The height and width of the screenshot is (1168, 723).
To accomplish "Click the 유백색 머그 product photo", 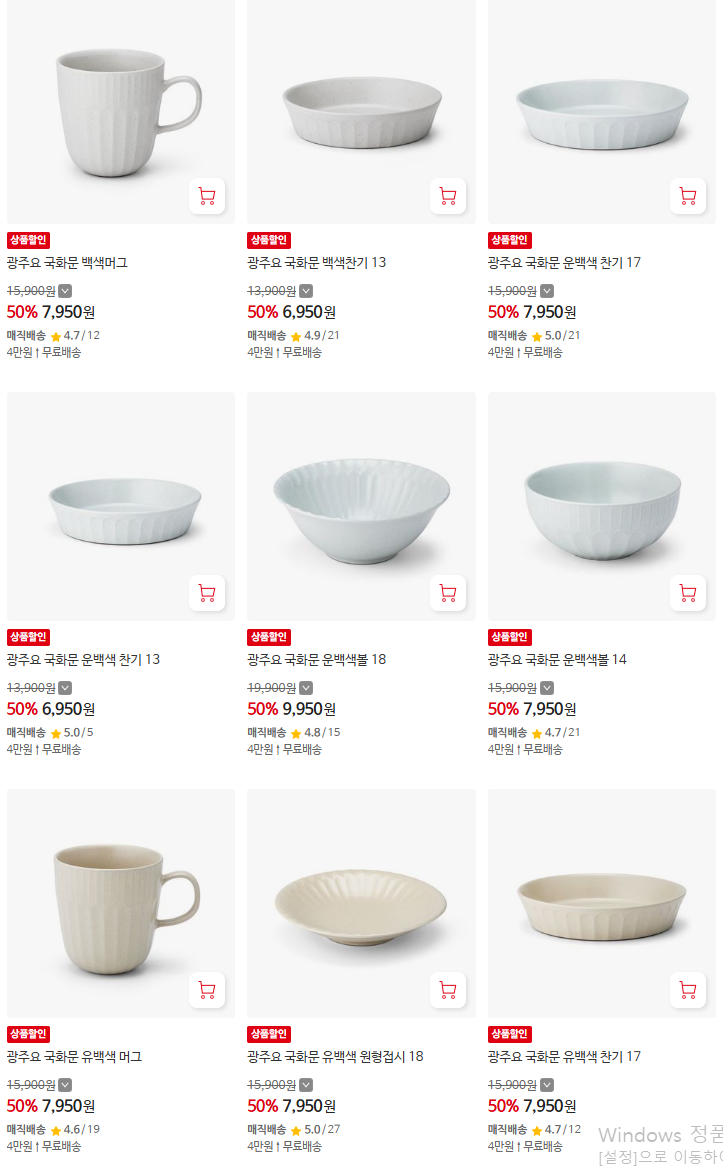I will click(x=121, y=904).
